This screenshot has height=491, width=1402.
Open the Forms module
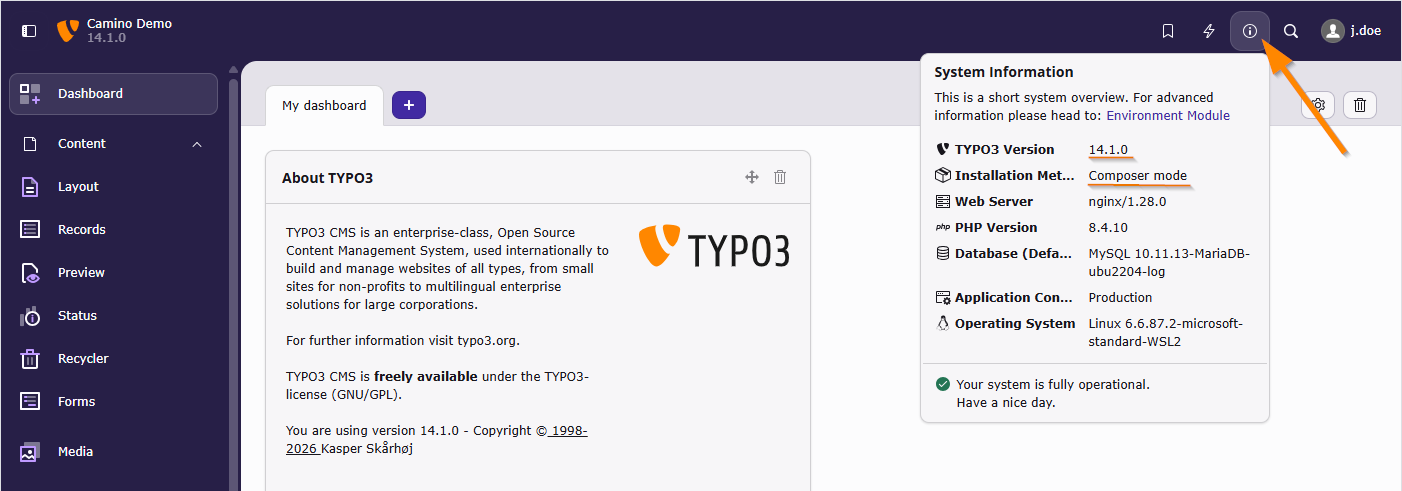(113, 402)
